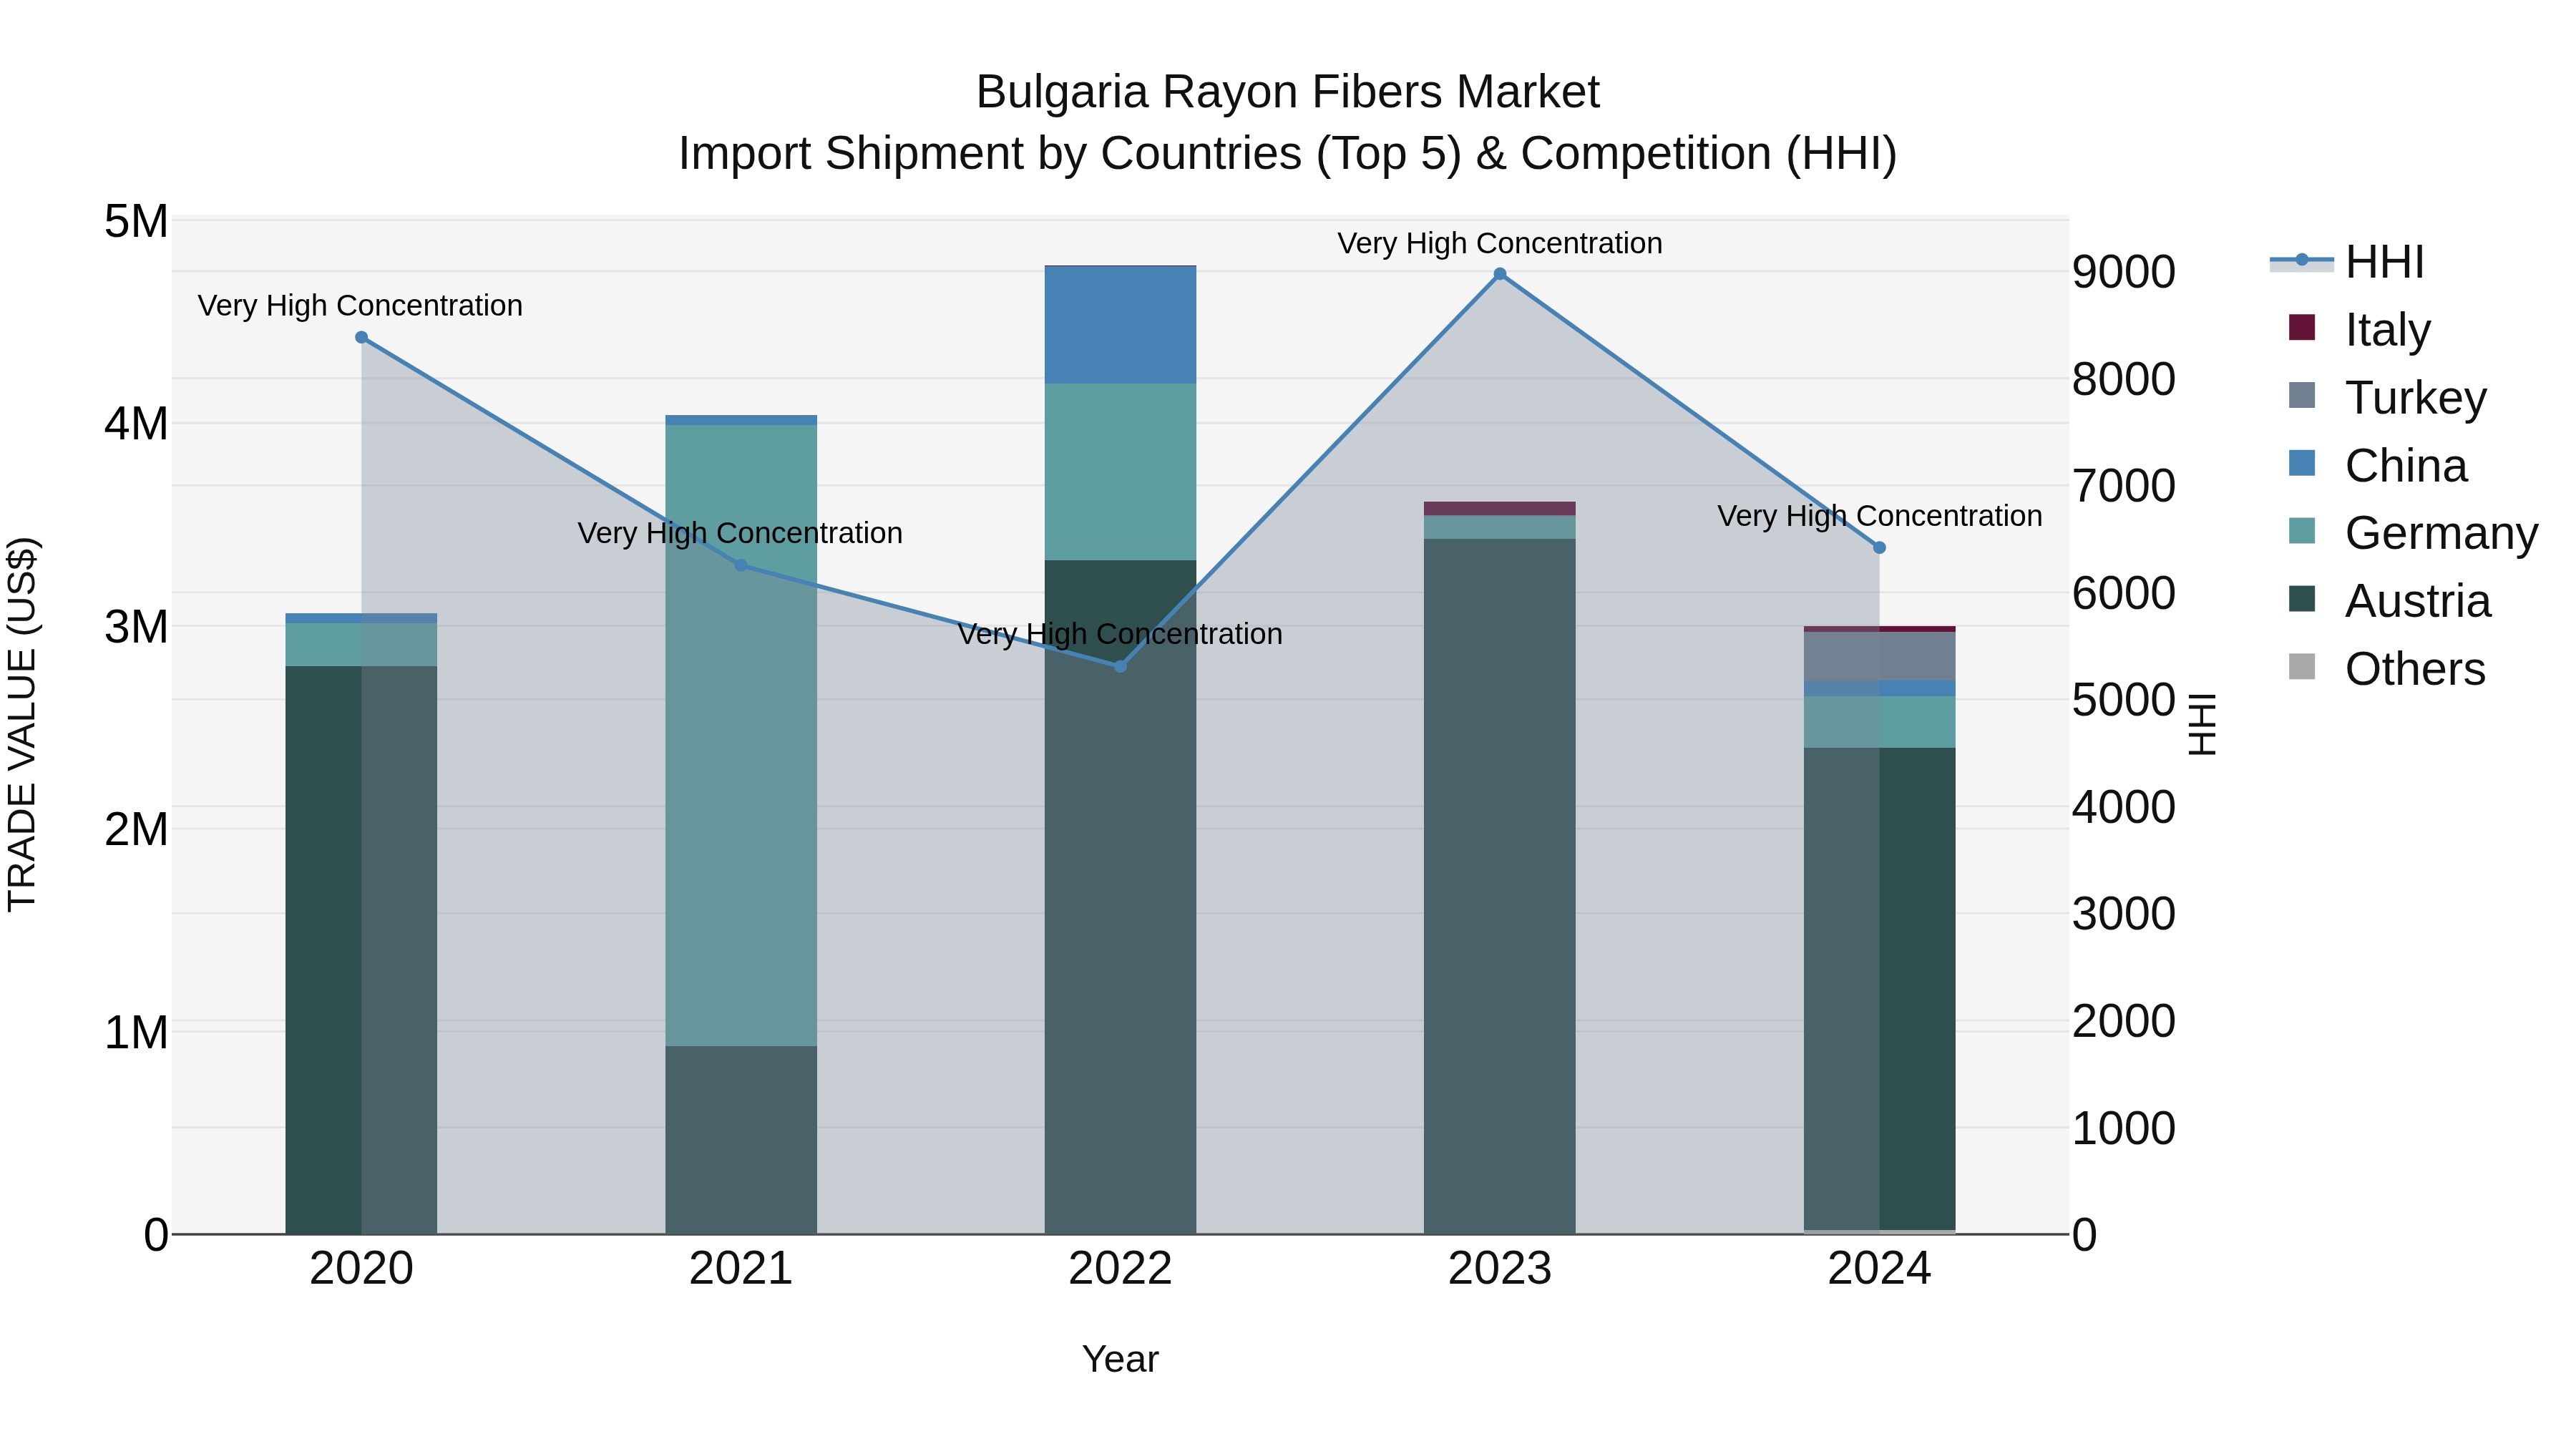Click the 2M trade value tick label
The width and height of the screenshot is (2576, 1449).
pyautogui.click(x=136, y=829)
